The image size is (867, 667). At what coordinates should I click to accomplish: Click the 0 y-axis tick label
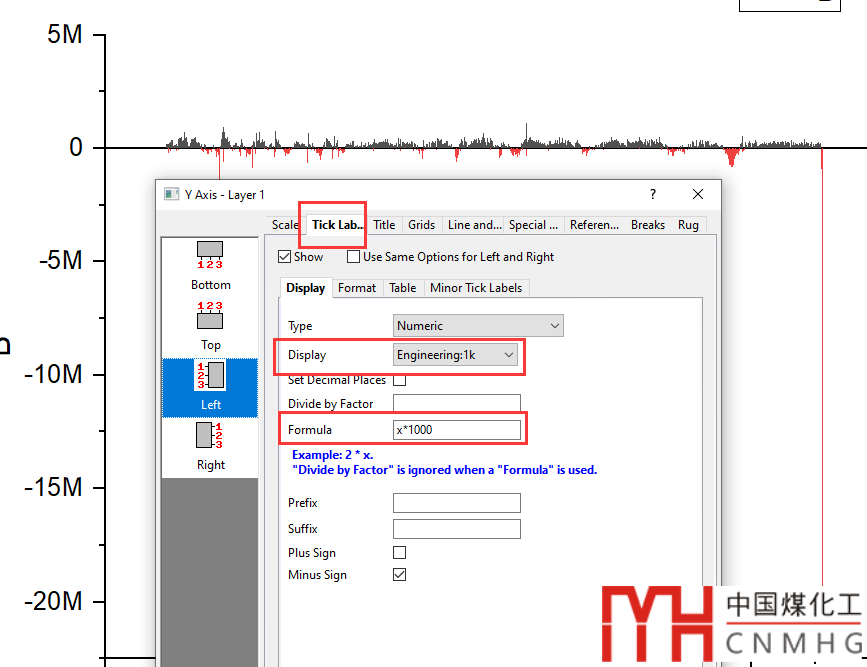tap(76, 147)
